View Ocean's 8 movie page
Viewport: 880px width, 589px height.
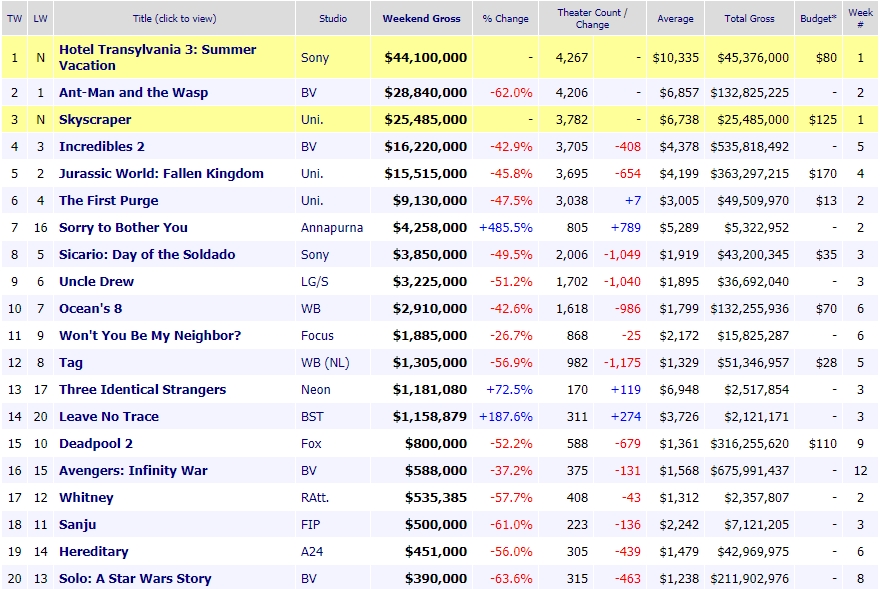coord(90,308)
